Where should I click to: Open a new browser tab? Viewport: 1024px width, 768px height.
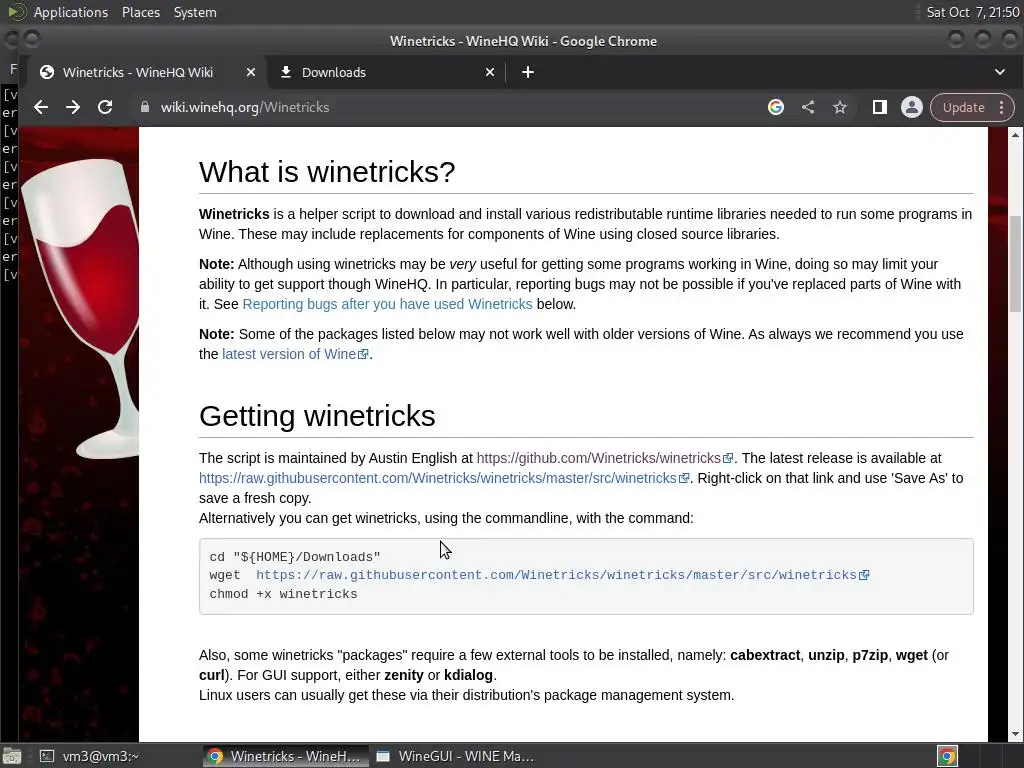tap(528, 72)
